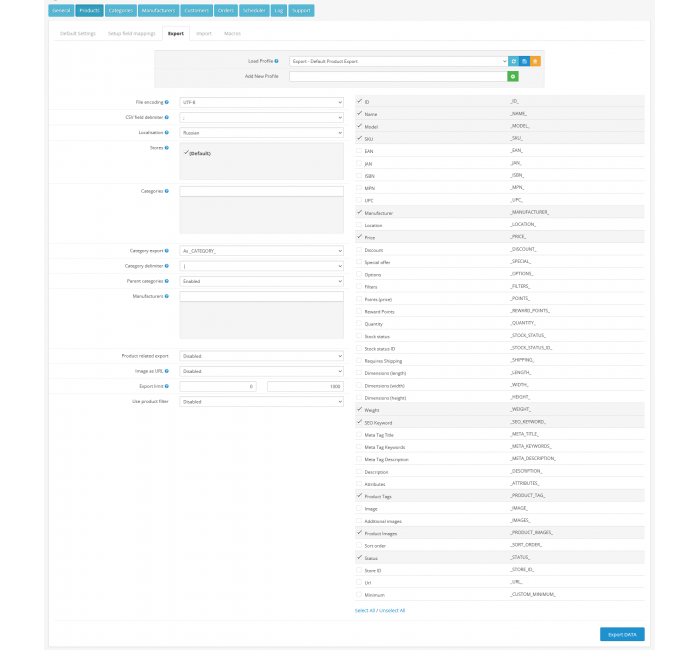Open the General top tab
This screenshot has width=700, height=650.
(61, 10)
